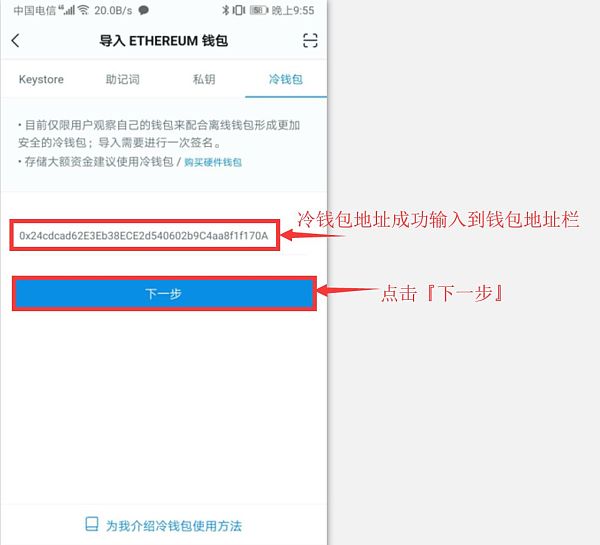Open the 购买硬件钱包 link
Screen dimensions: 600x545
click(x=213, y=162)
